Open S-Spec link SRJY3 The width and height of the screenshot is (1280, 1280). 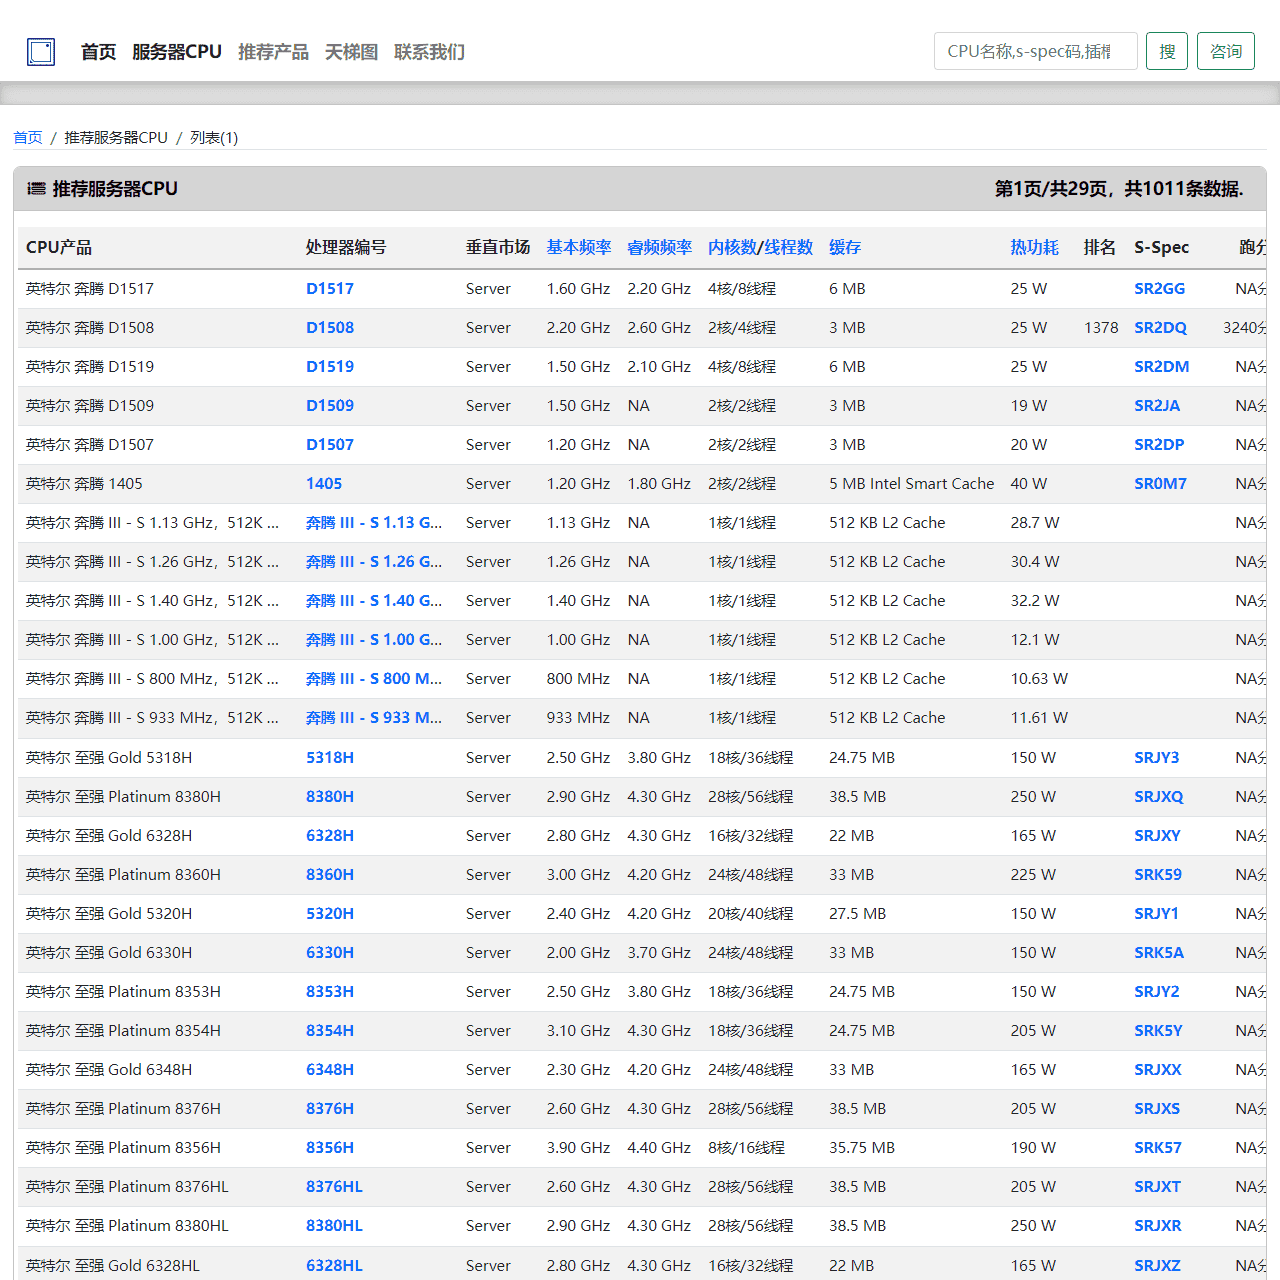pos(1157,757)
